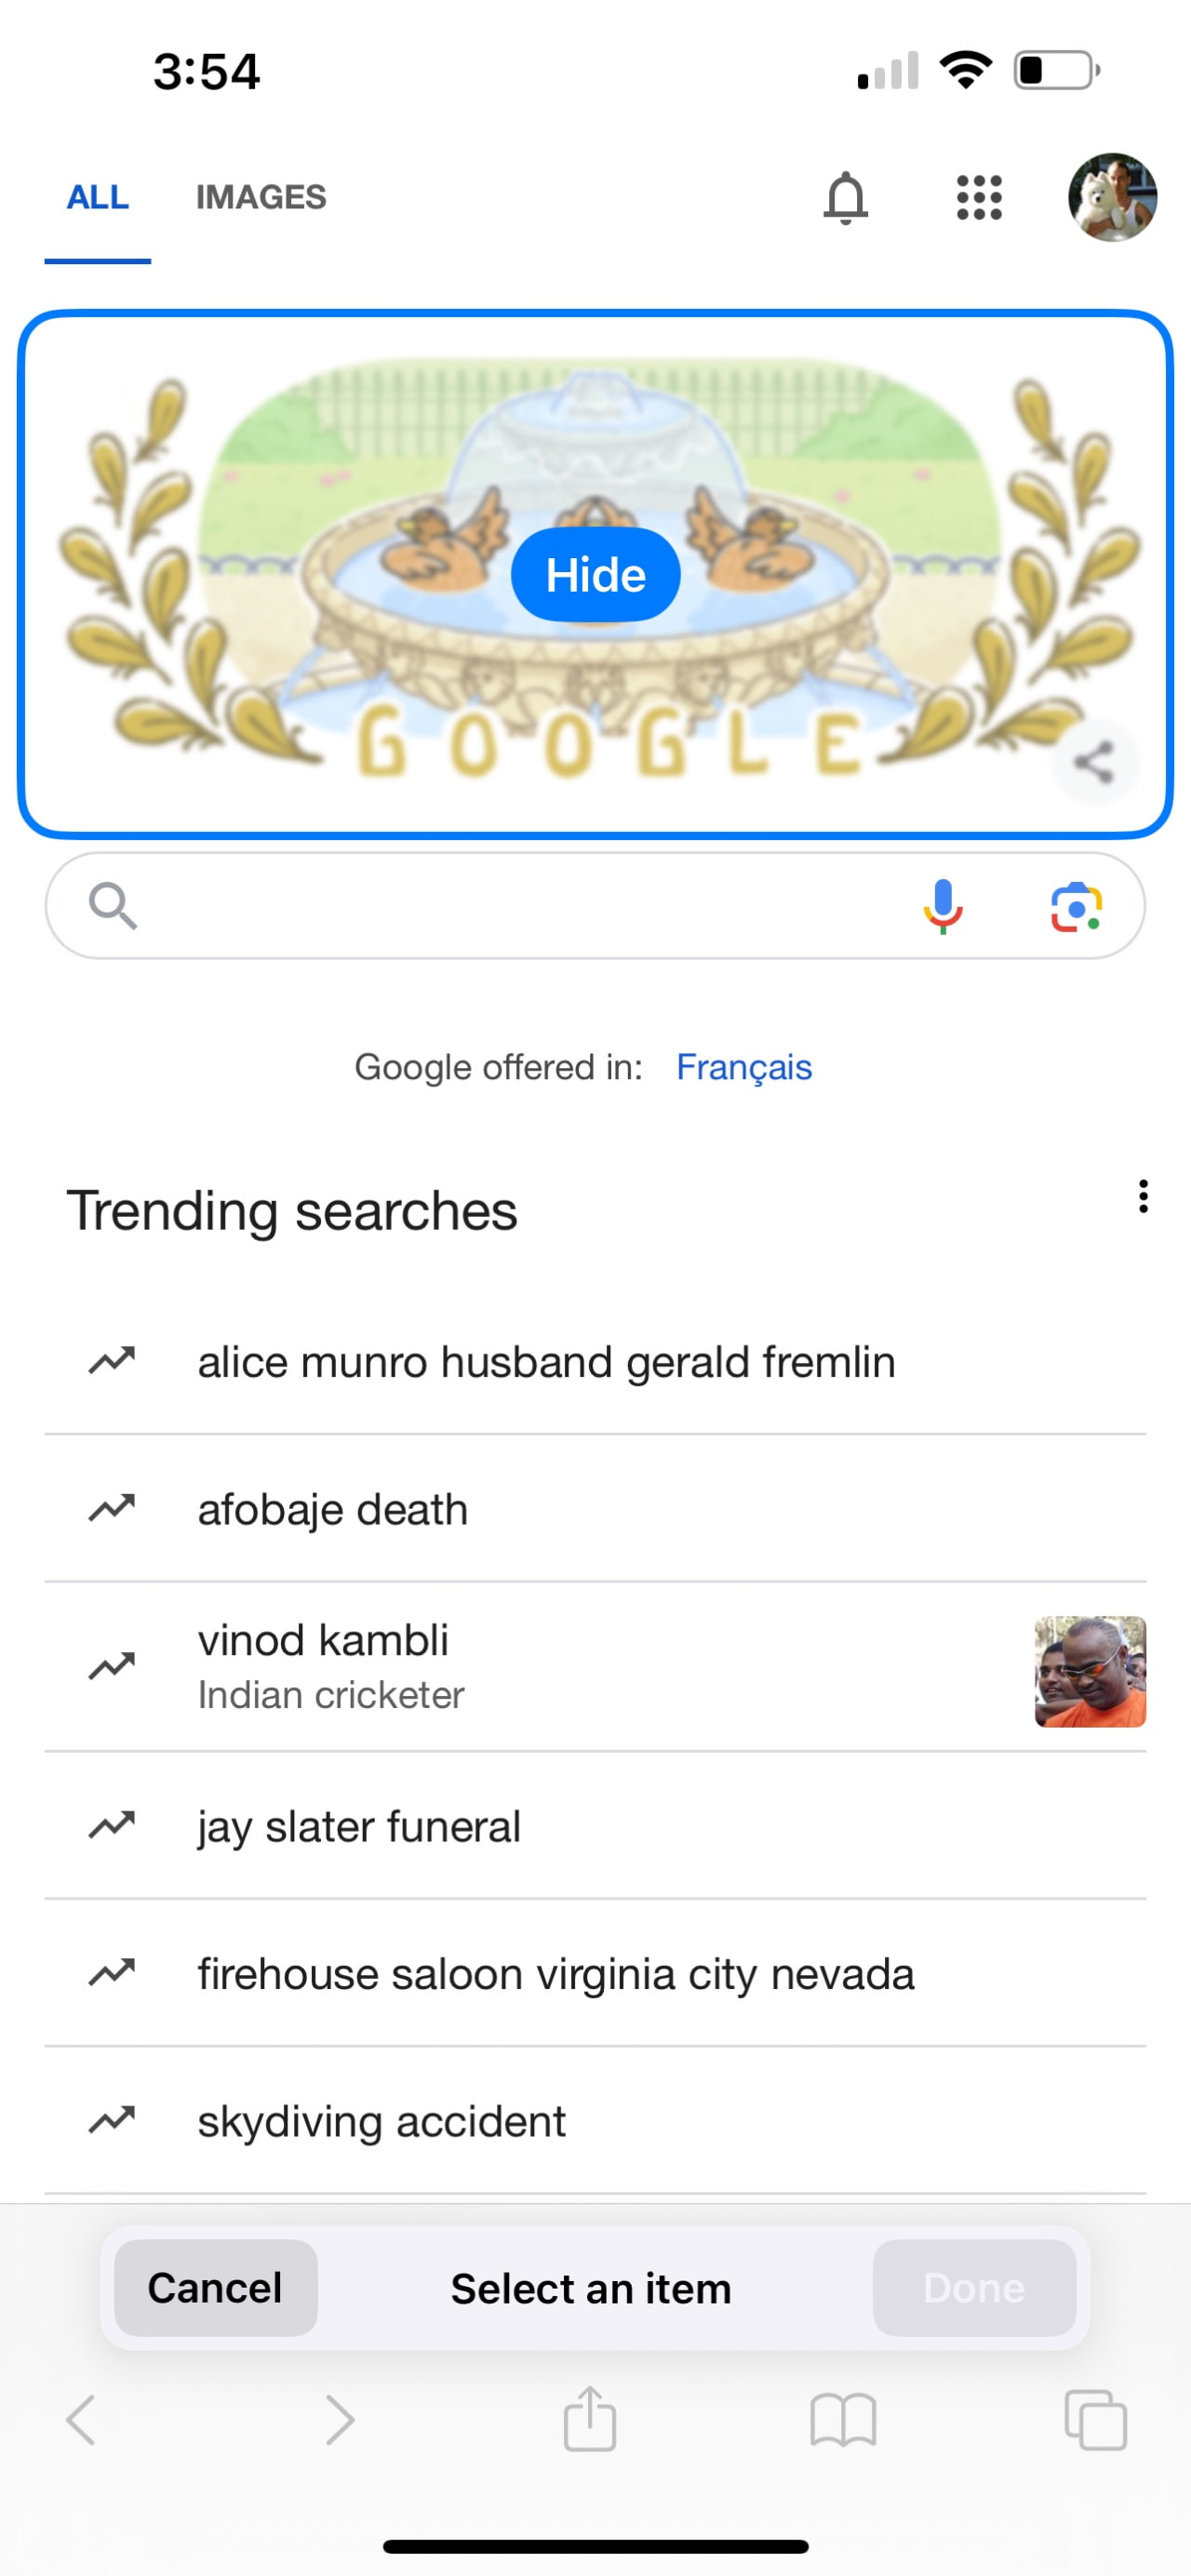1191x2576 pixels.
Task: Tap the magnifier icon in search bar
Action: (x=112, y=906)
